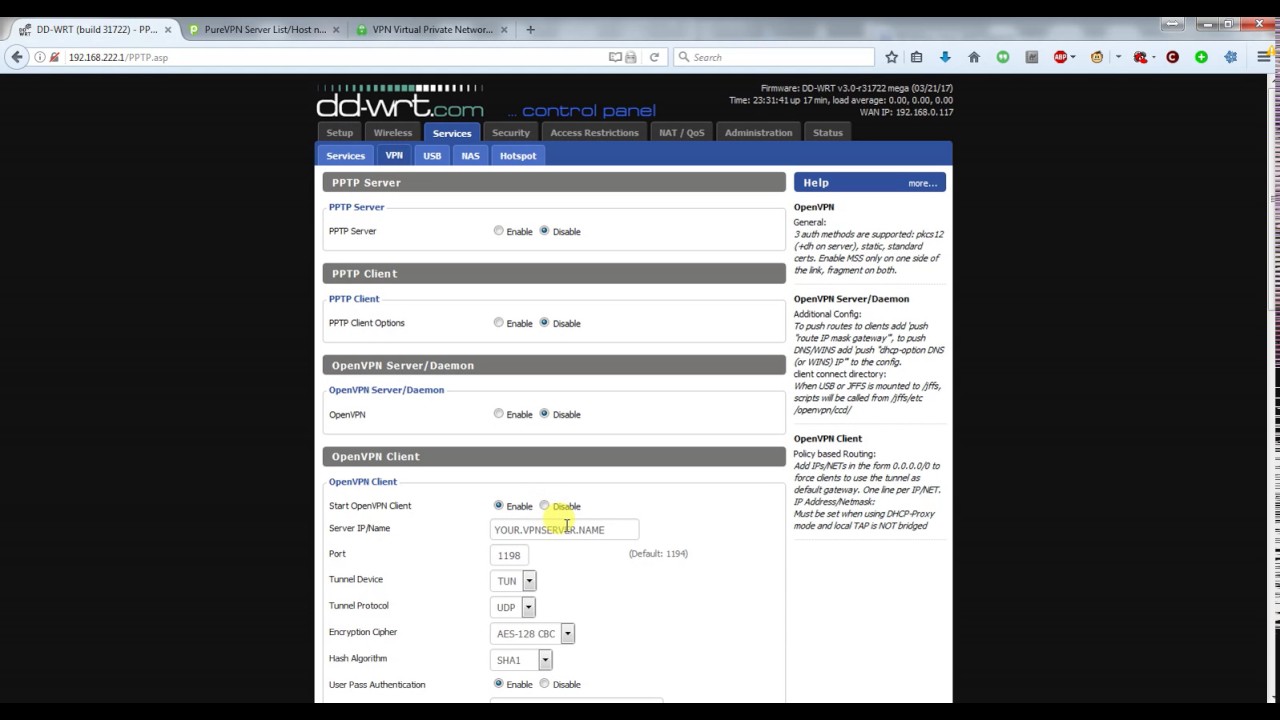This screenshot has height=720, width=1280.
Task: Click the gray square extension icon next to green quote
Action: pos(1032,57)
